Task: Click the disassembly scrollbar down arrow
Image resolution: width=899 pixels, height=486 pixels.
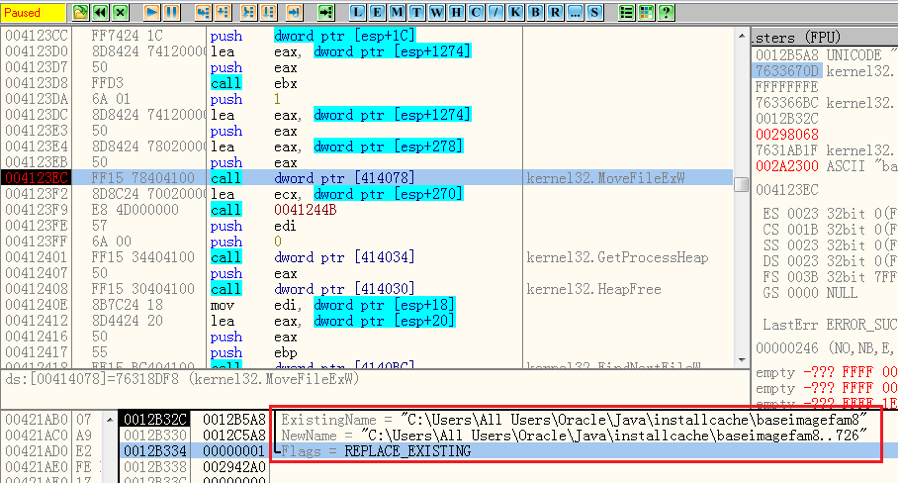Action: point(741,360)
